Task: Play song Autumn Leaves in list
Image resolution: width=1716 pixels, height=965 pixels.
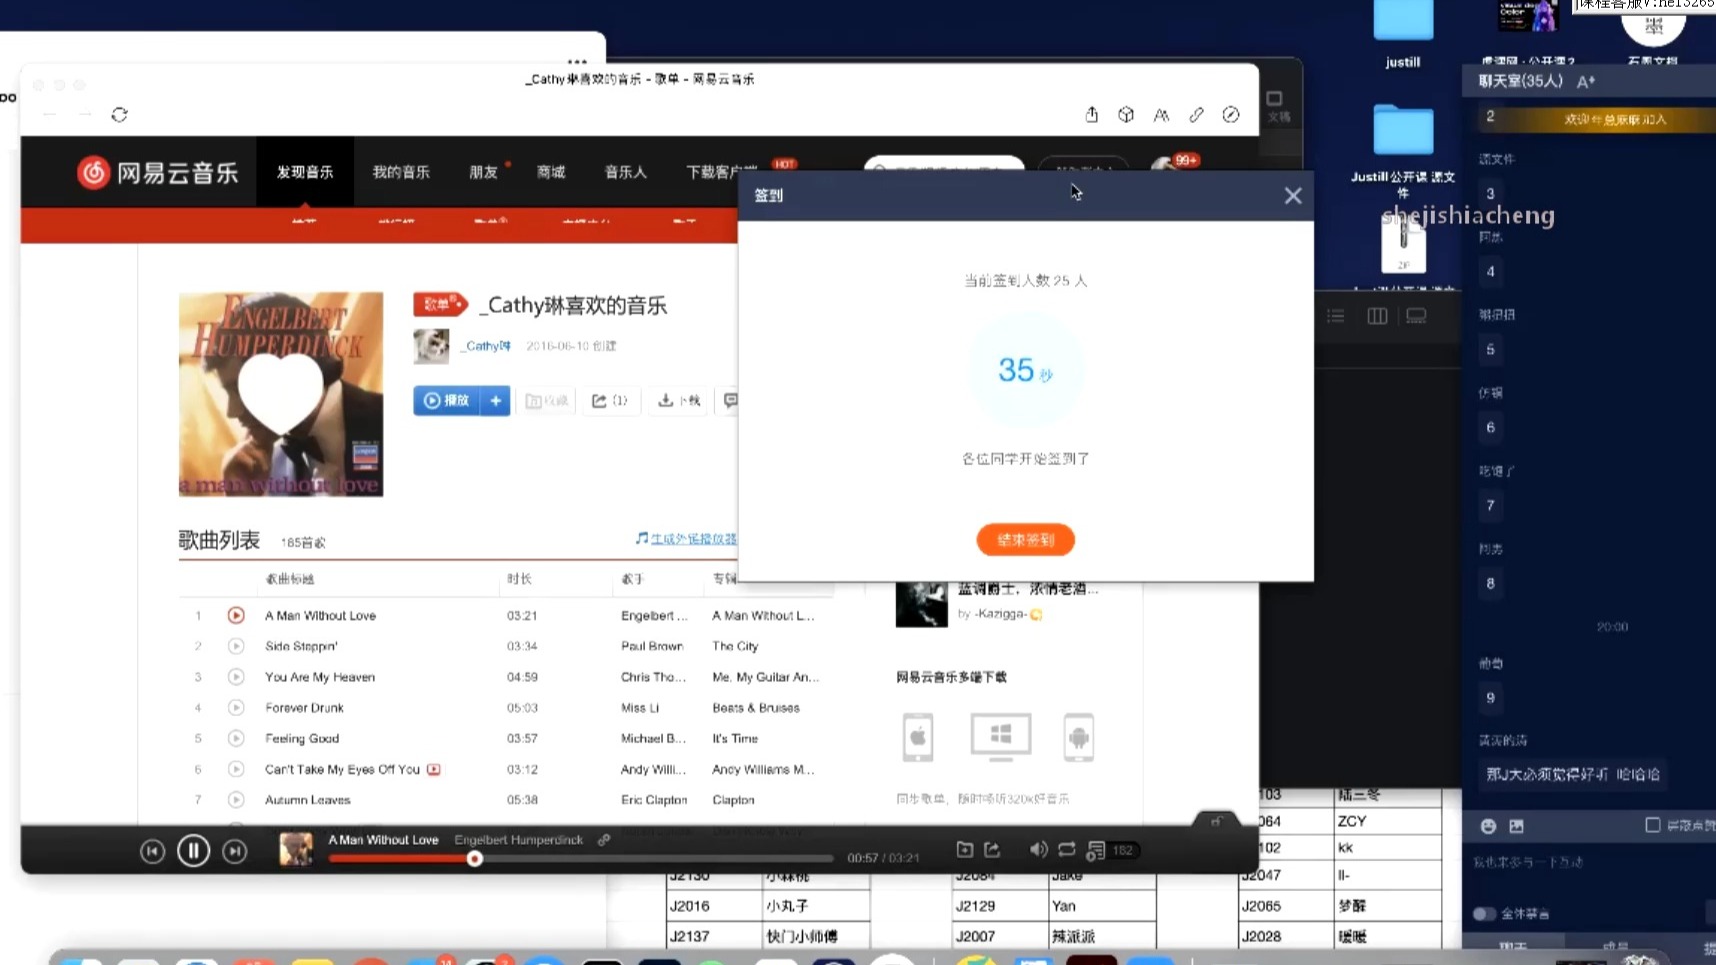Action: point(236,800)
